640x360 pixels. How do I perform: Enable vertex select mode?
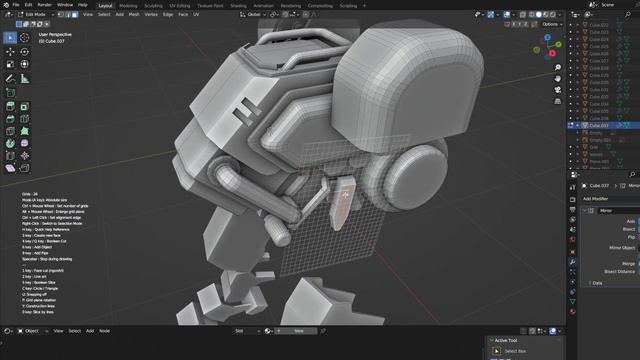(61, 15)
